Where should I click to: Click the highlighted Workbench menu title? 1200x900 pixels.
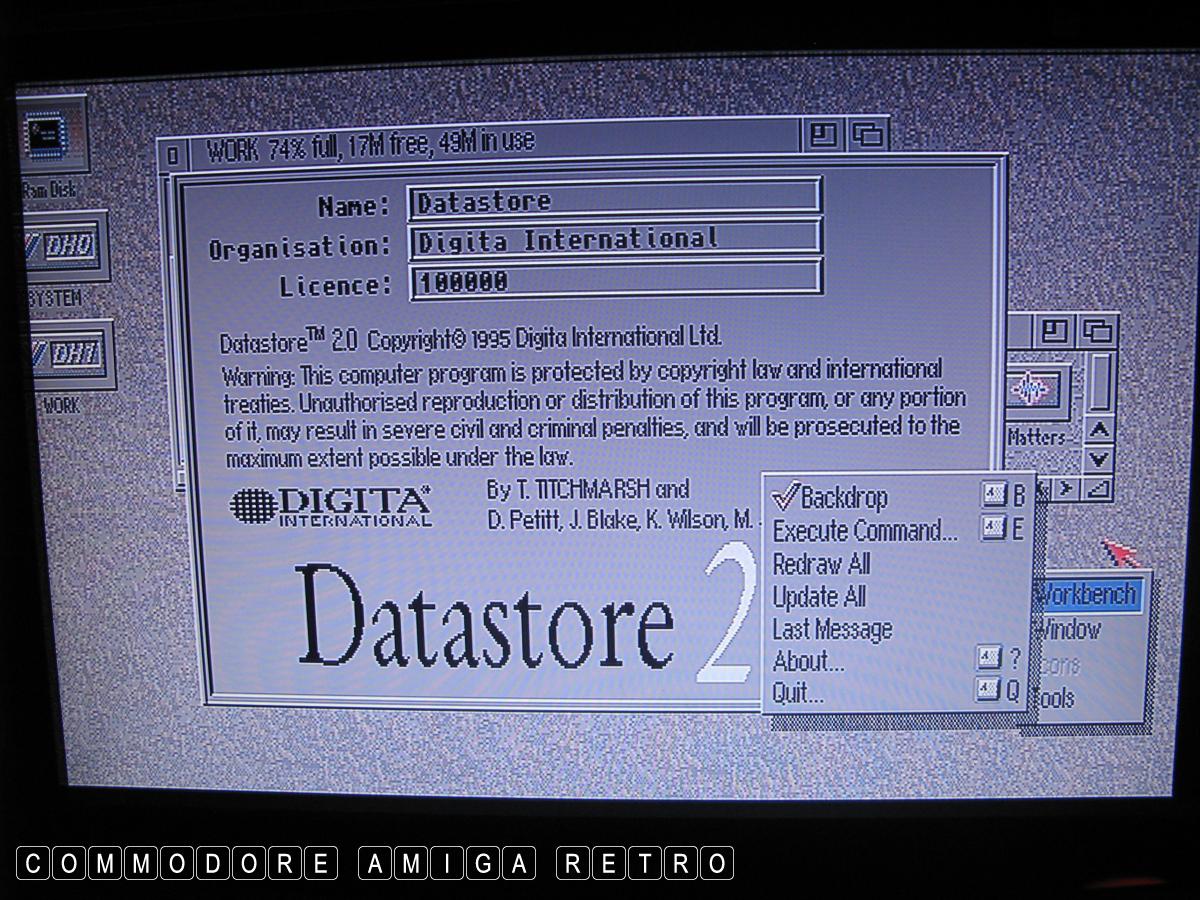pos(1088,595)
